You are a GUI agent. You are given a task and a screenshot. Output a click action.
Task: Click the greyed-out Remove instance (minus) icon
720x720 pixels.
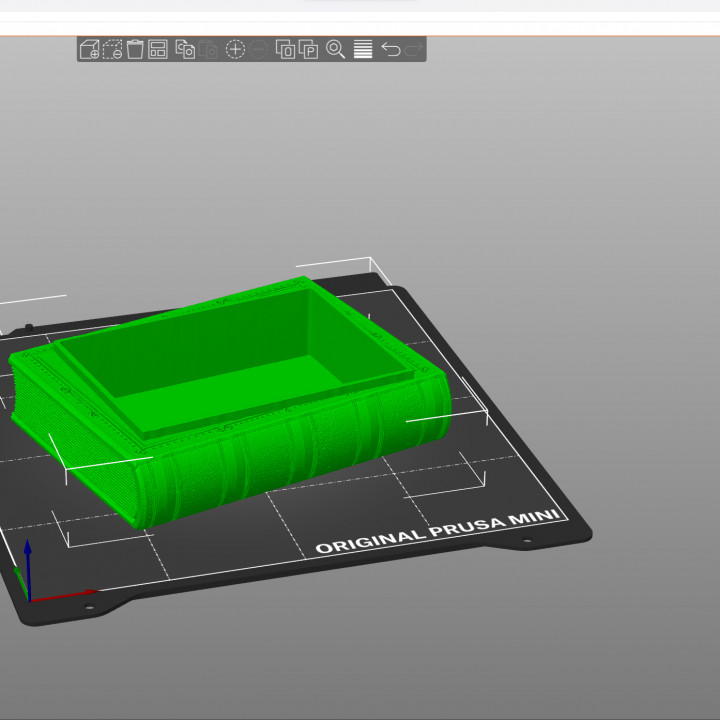coord(258,49)
